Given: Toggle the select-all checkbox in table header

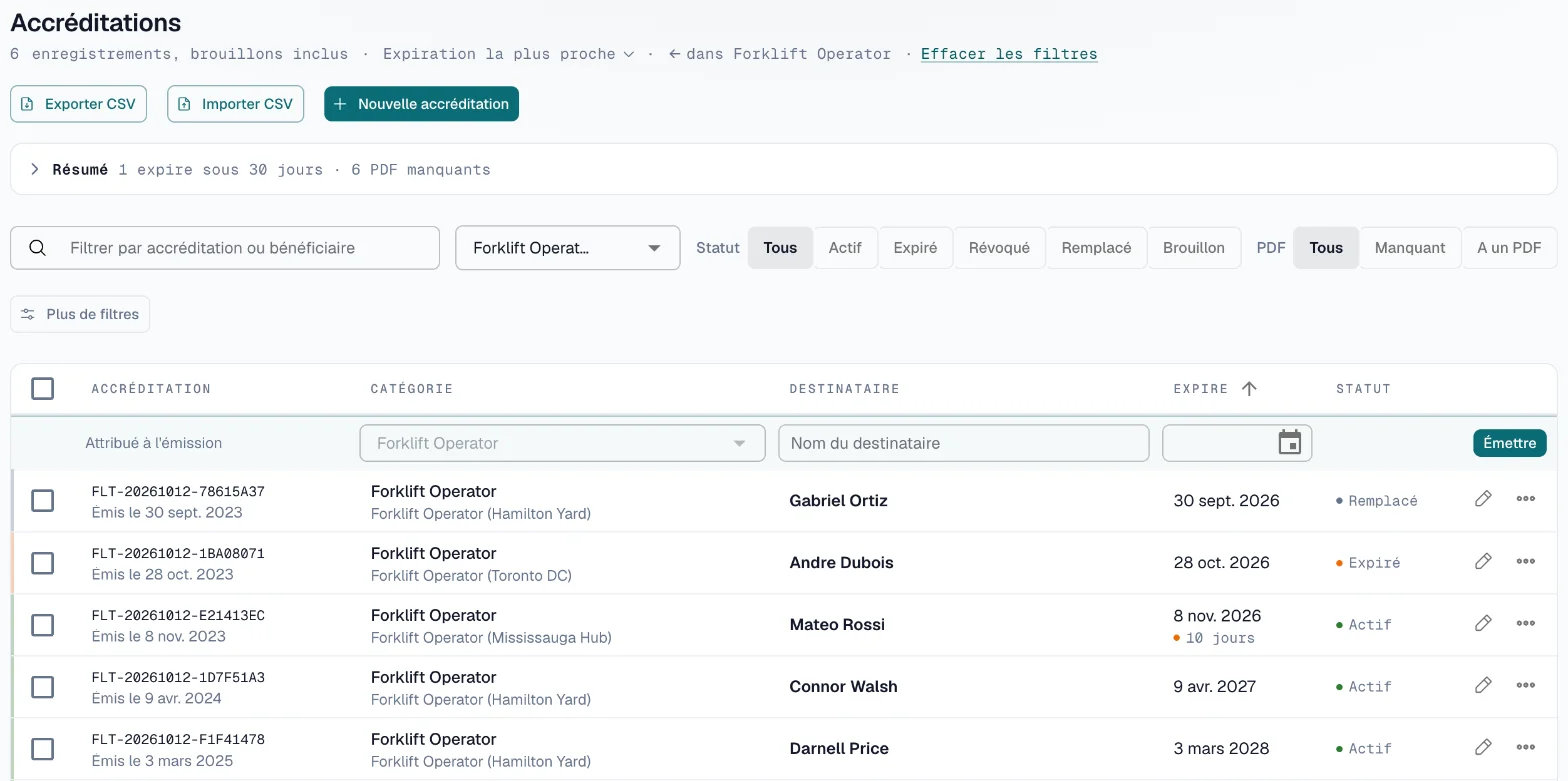Looking at the screenshot, I should [x=42, y=388].
